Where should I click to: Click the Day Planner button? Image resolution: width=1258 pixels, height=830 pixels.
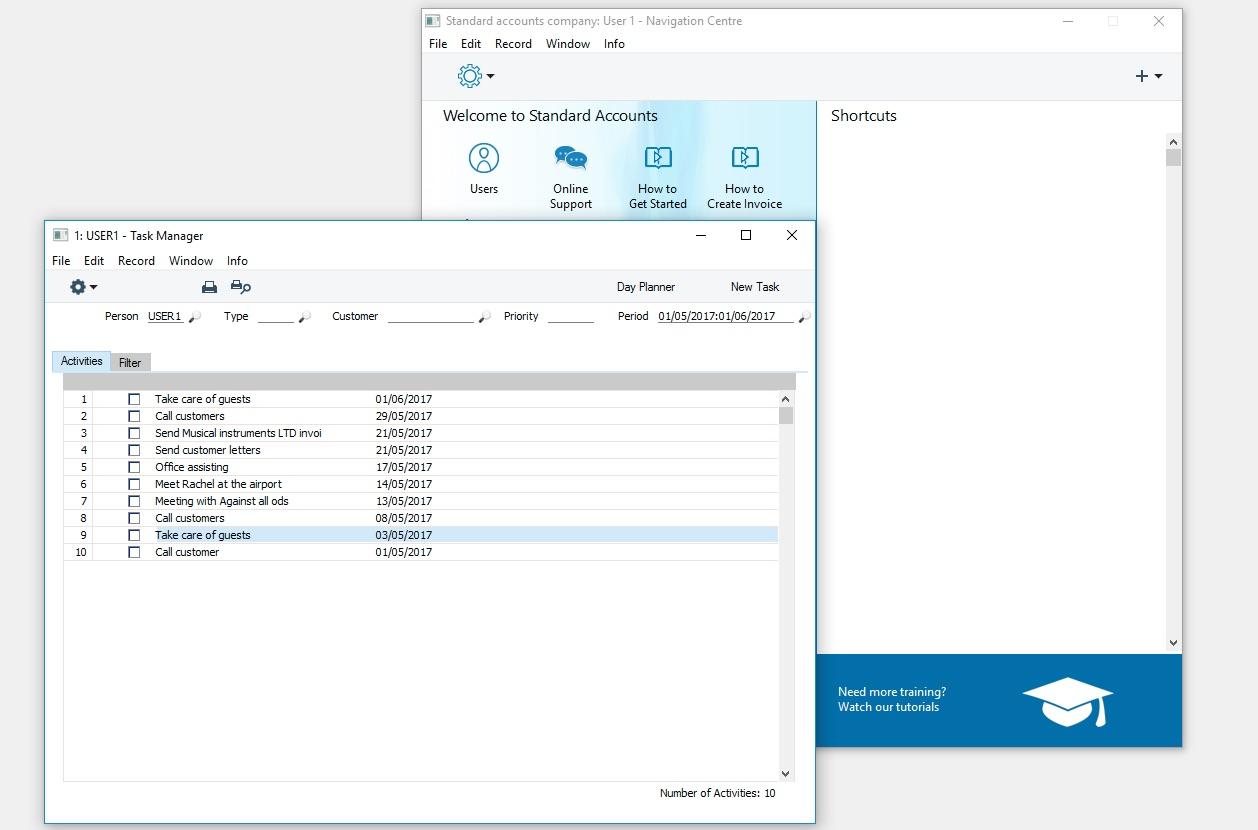click(646, 287)
